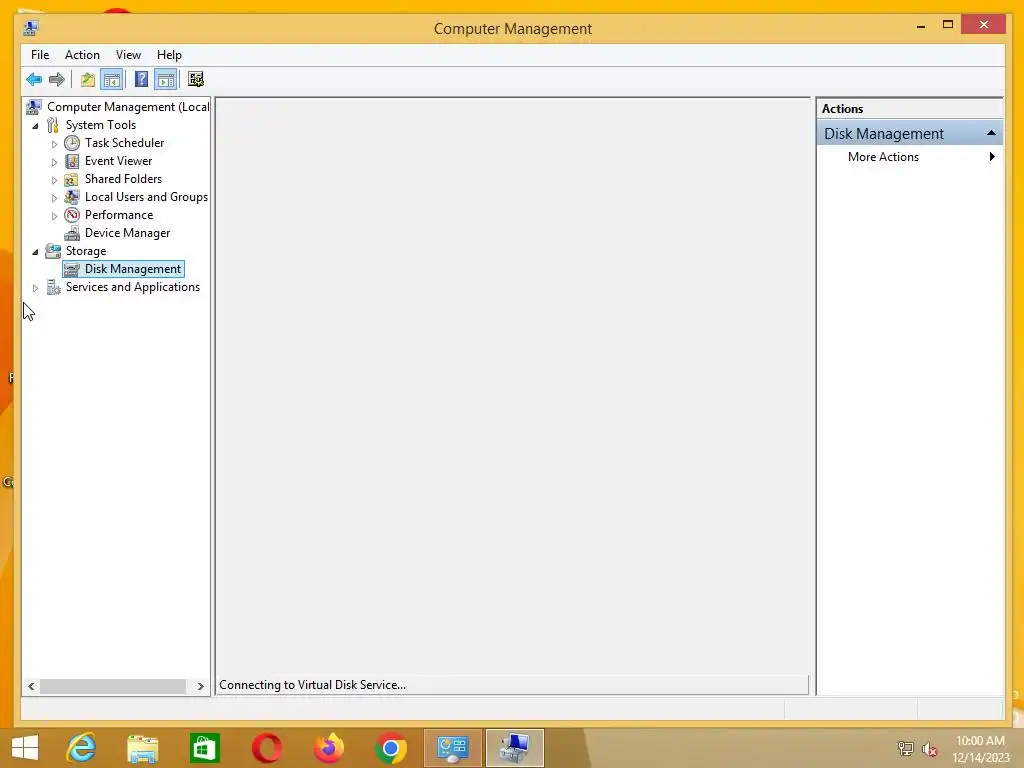Select the System Tools label
Viewport: 1024px width, 768px height.
(x=101, y=125)
